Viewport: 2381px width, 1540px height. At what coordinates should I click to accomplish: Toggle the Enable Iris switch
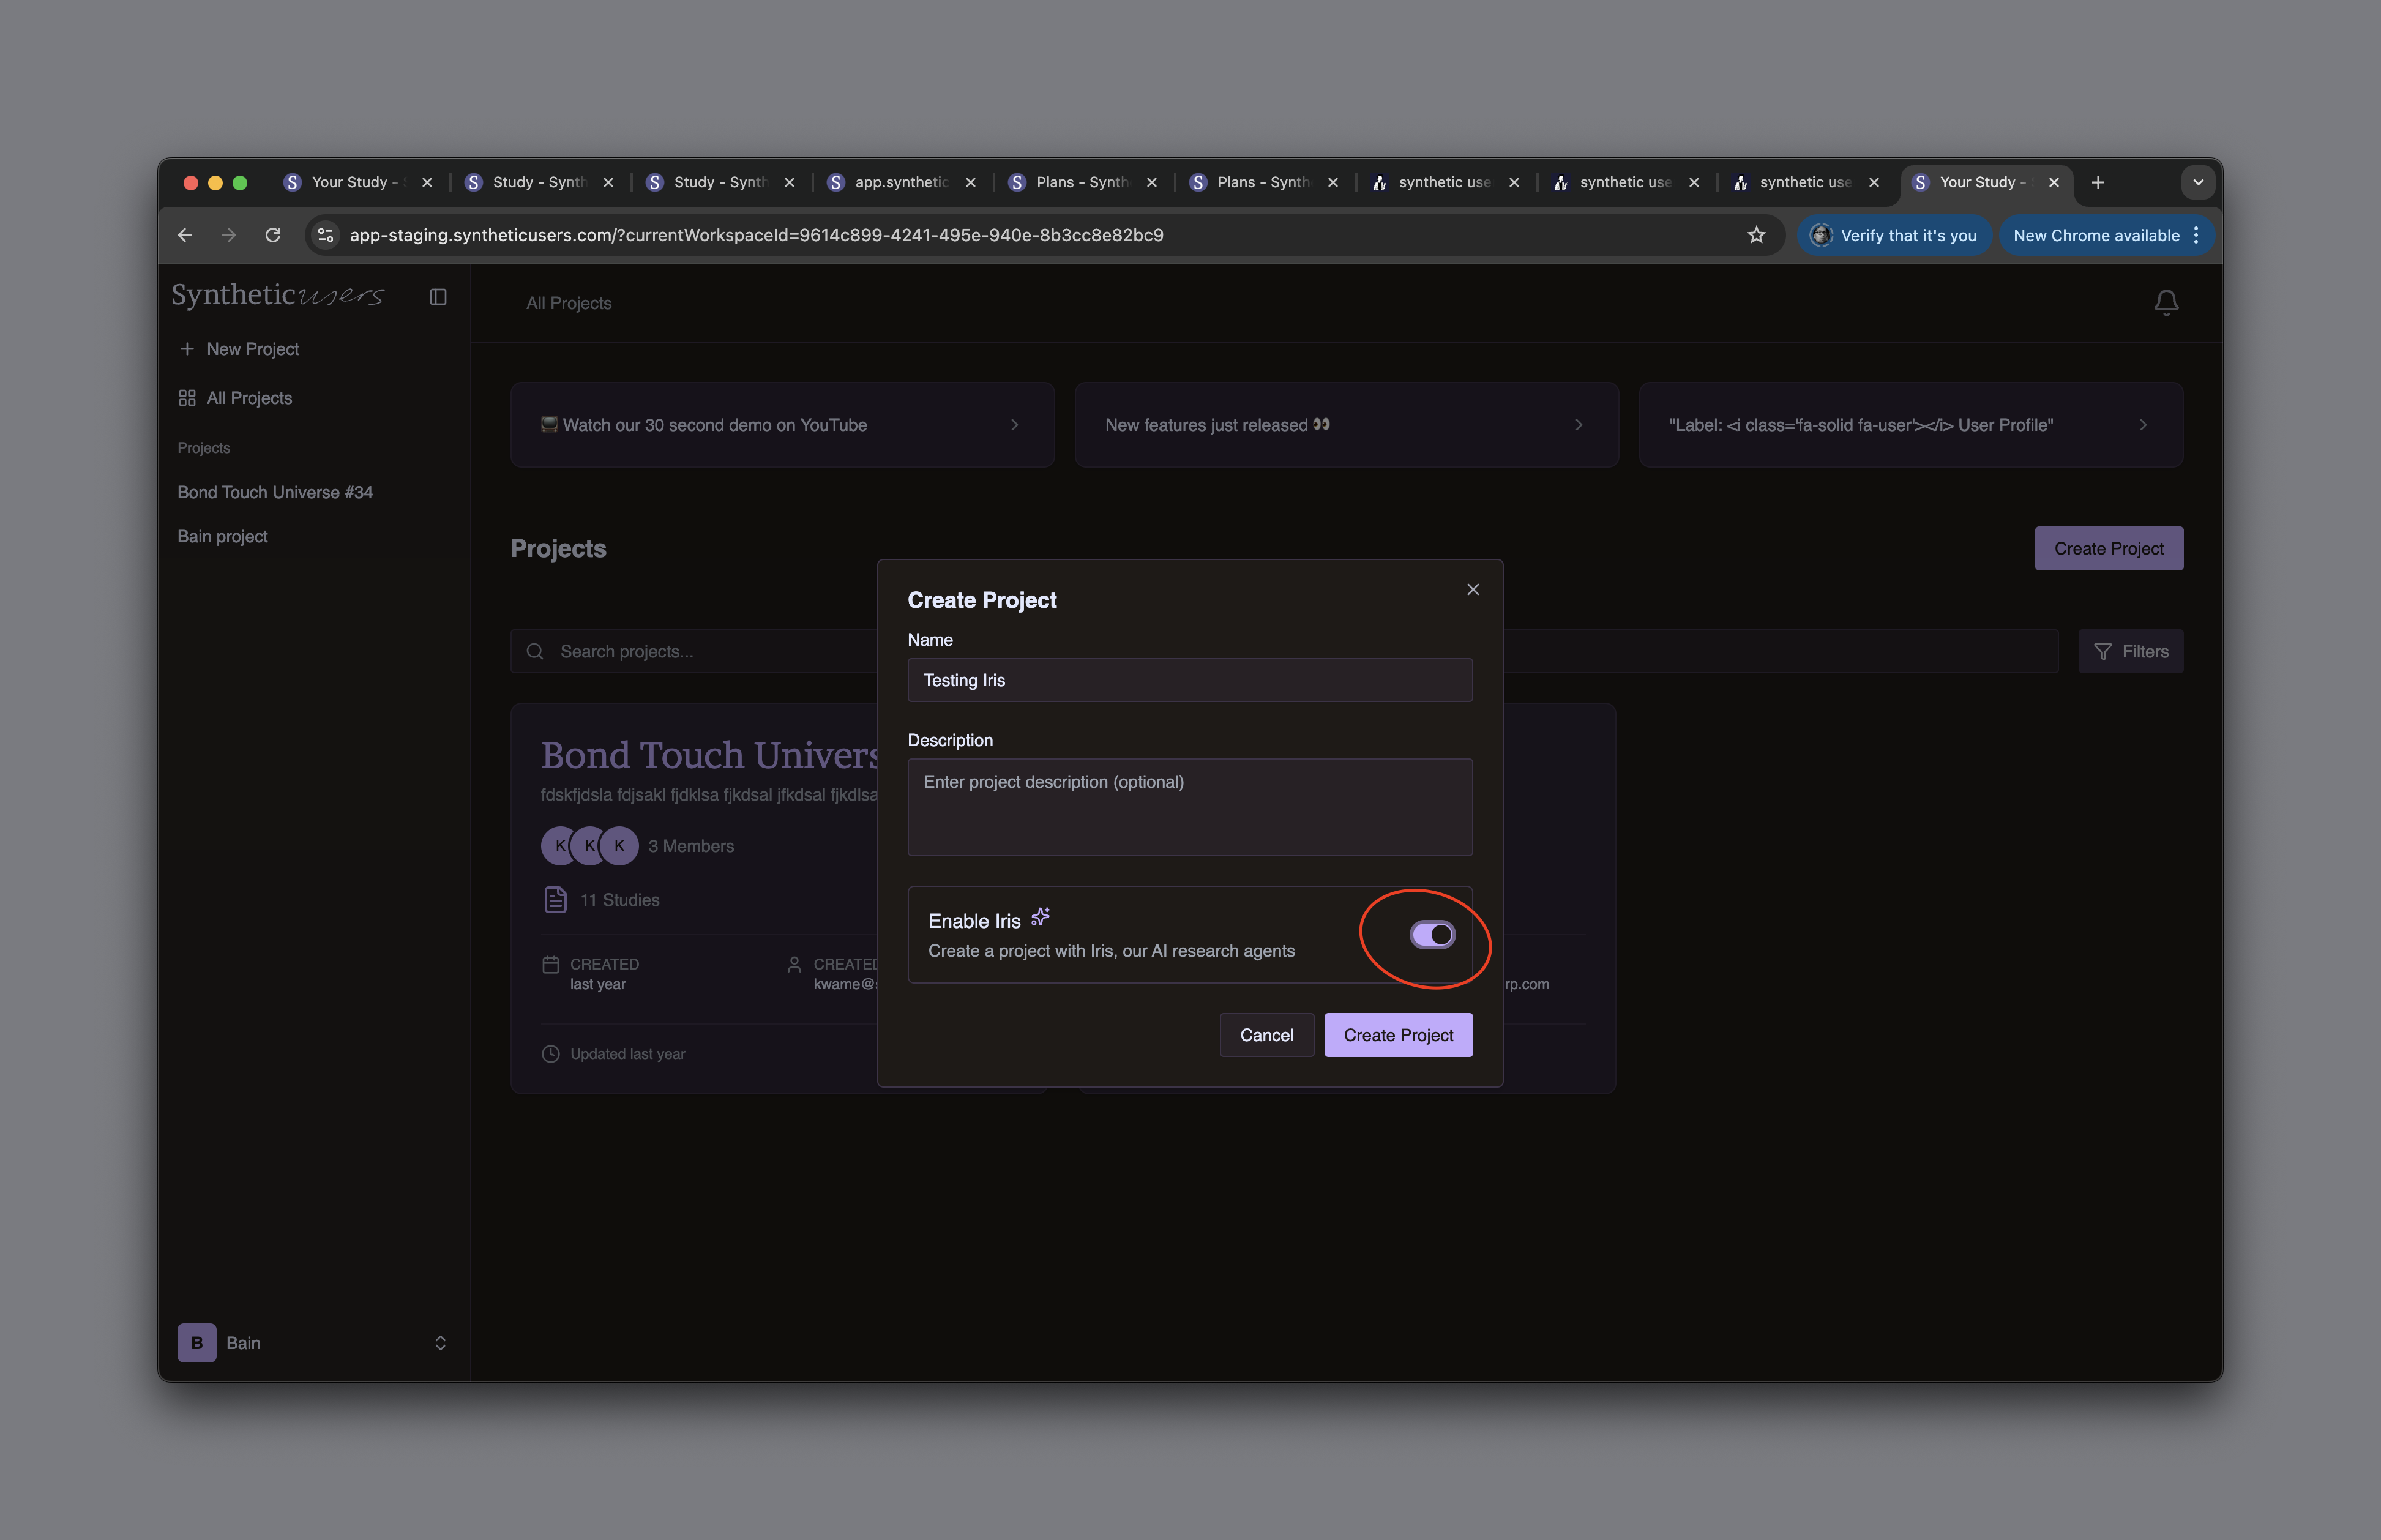coord(1432,935)
